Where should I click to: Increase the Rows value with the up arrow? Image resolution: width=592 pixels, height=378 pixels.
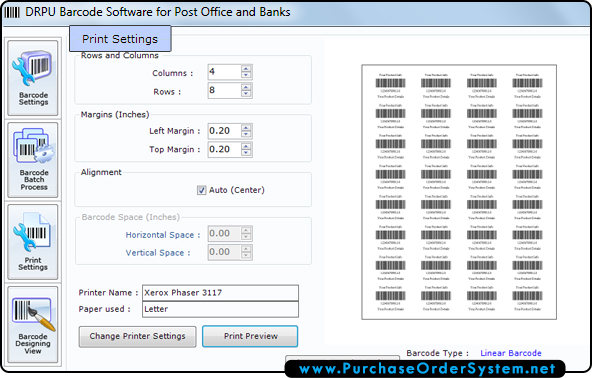pos(246,87)
